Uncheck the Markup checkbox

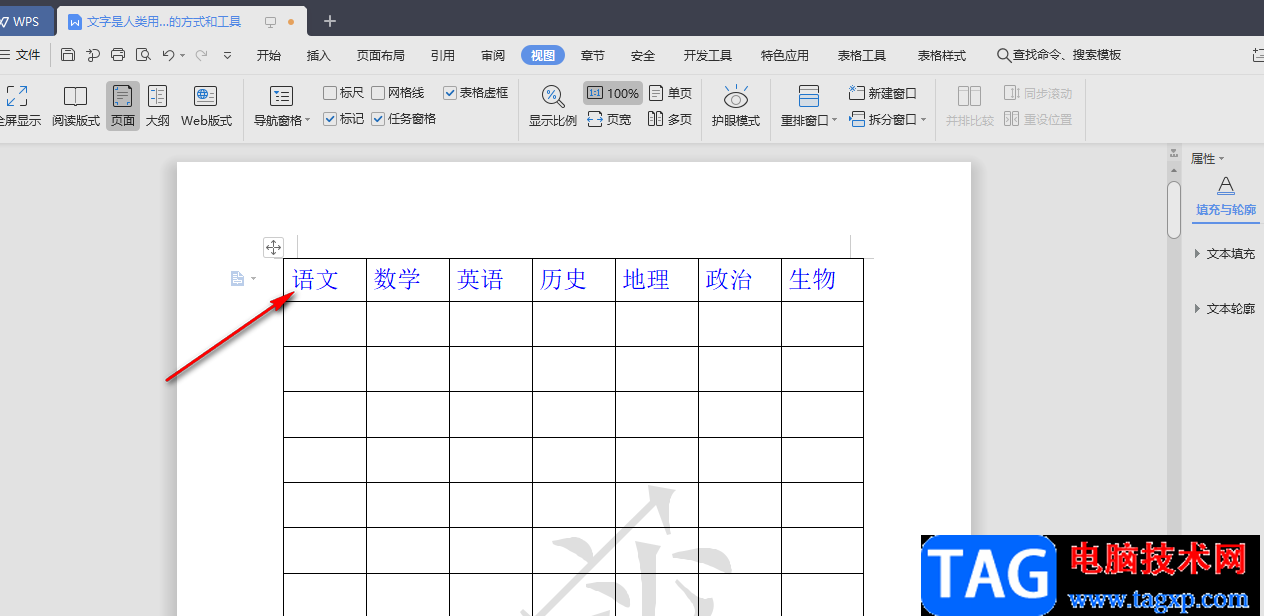click(x=330, y=119)
